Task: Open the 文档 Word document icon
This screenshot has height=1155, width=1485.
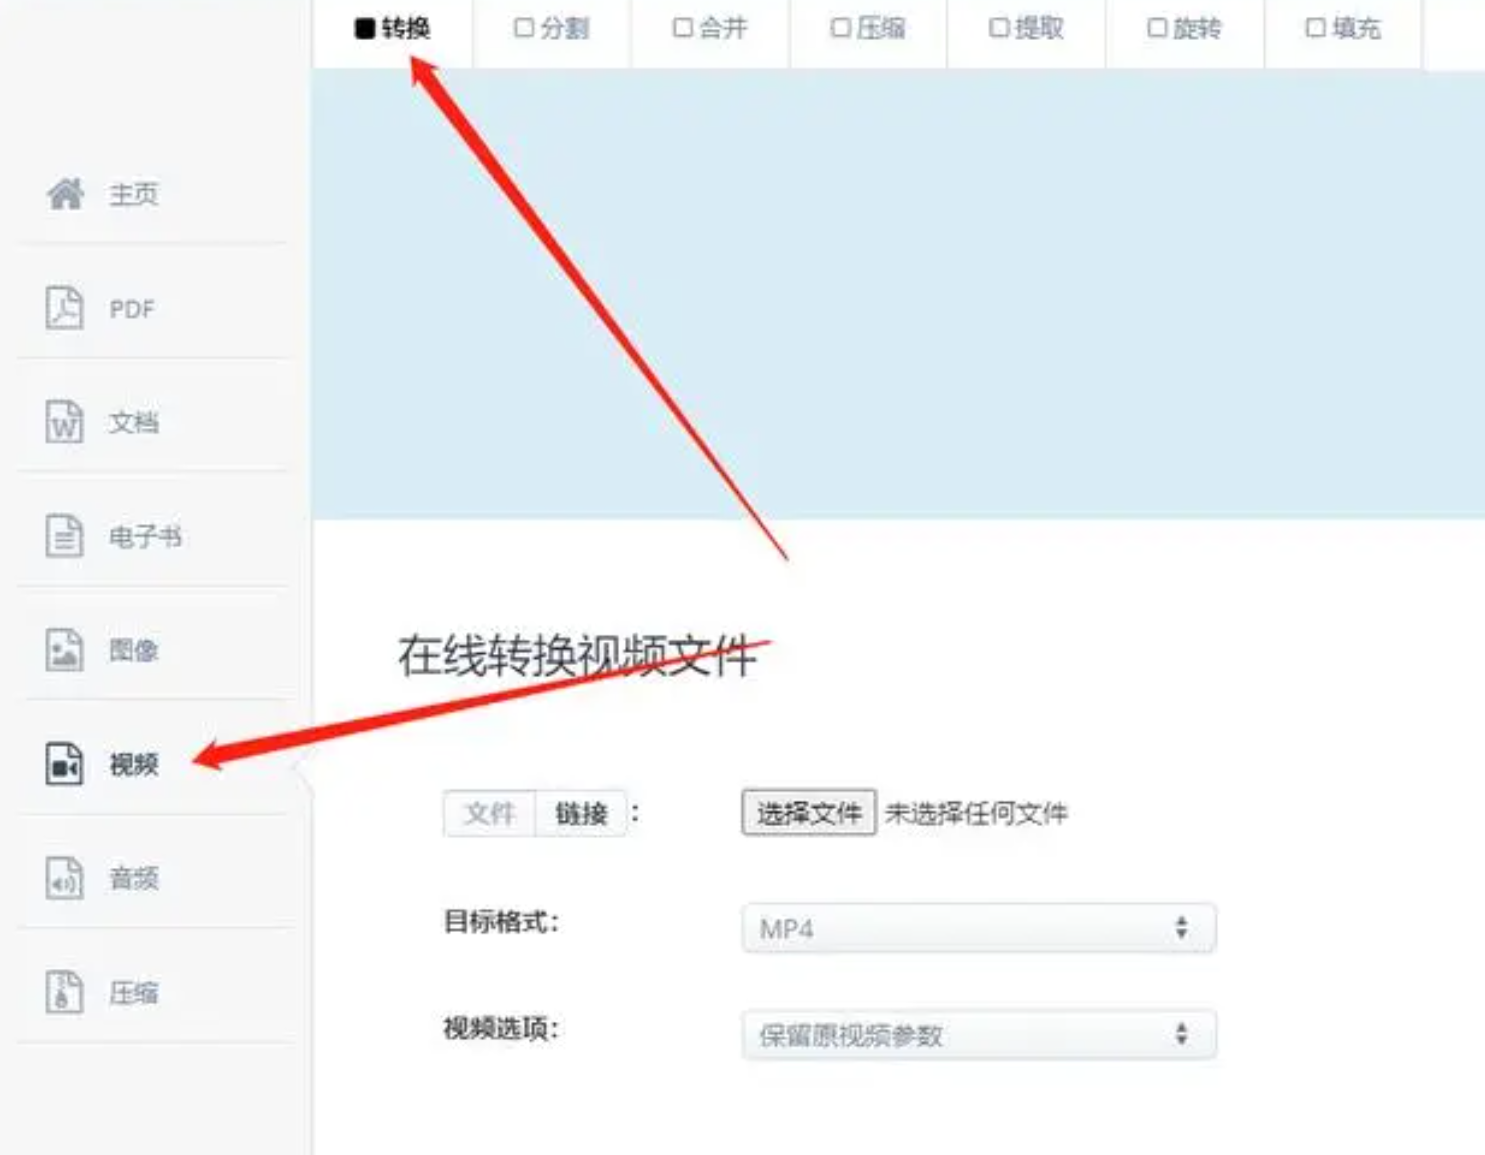Action: pos(64,422)
